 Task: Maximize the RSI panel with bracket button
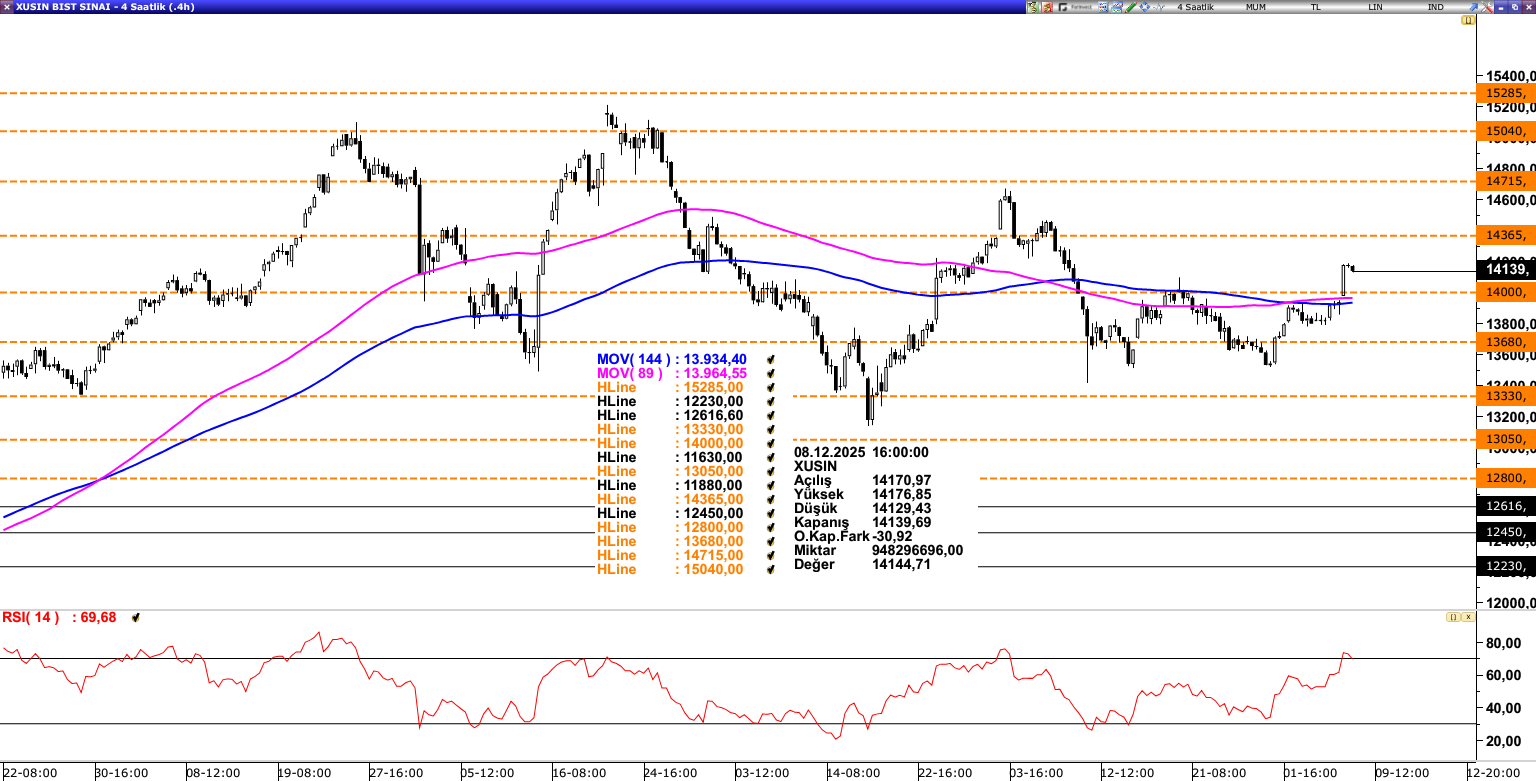click(x=1453, y=617)
